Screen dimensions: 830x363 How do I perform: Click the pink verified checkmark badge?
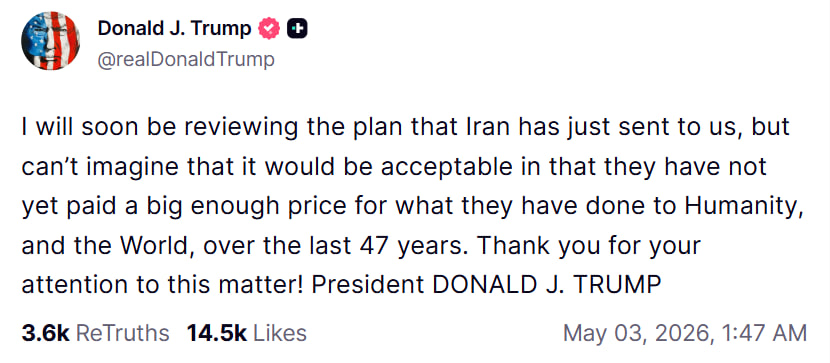269,29
